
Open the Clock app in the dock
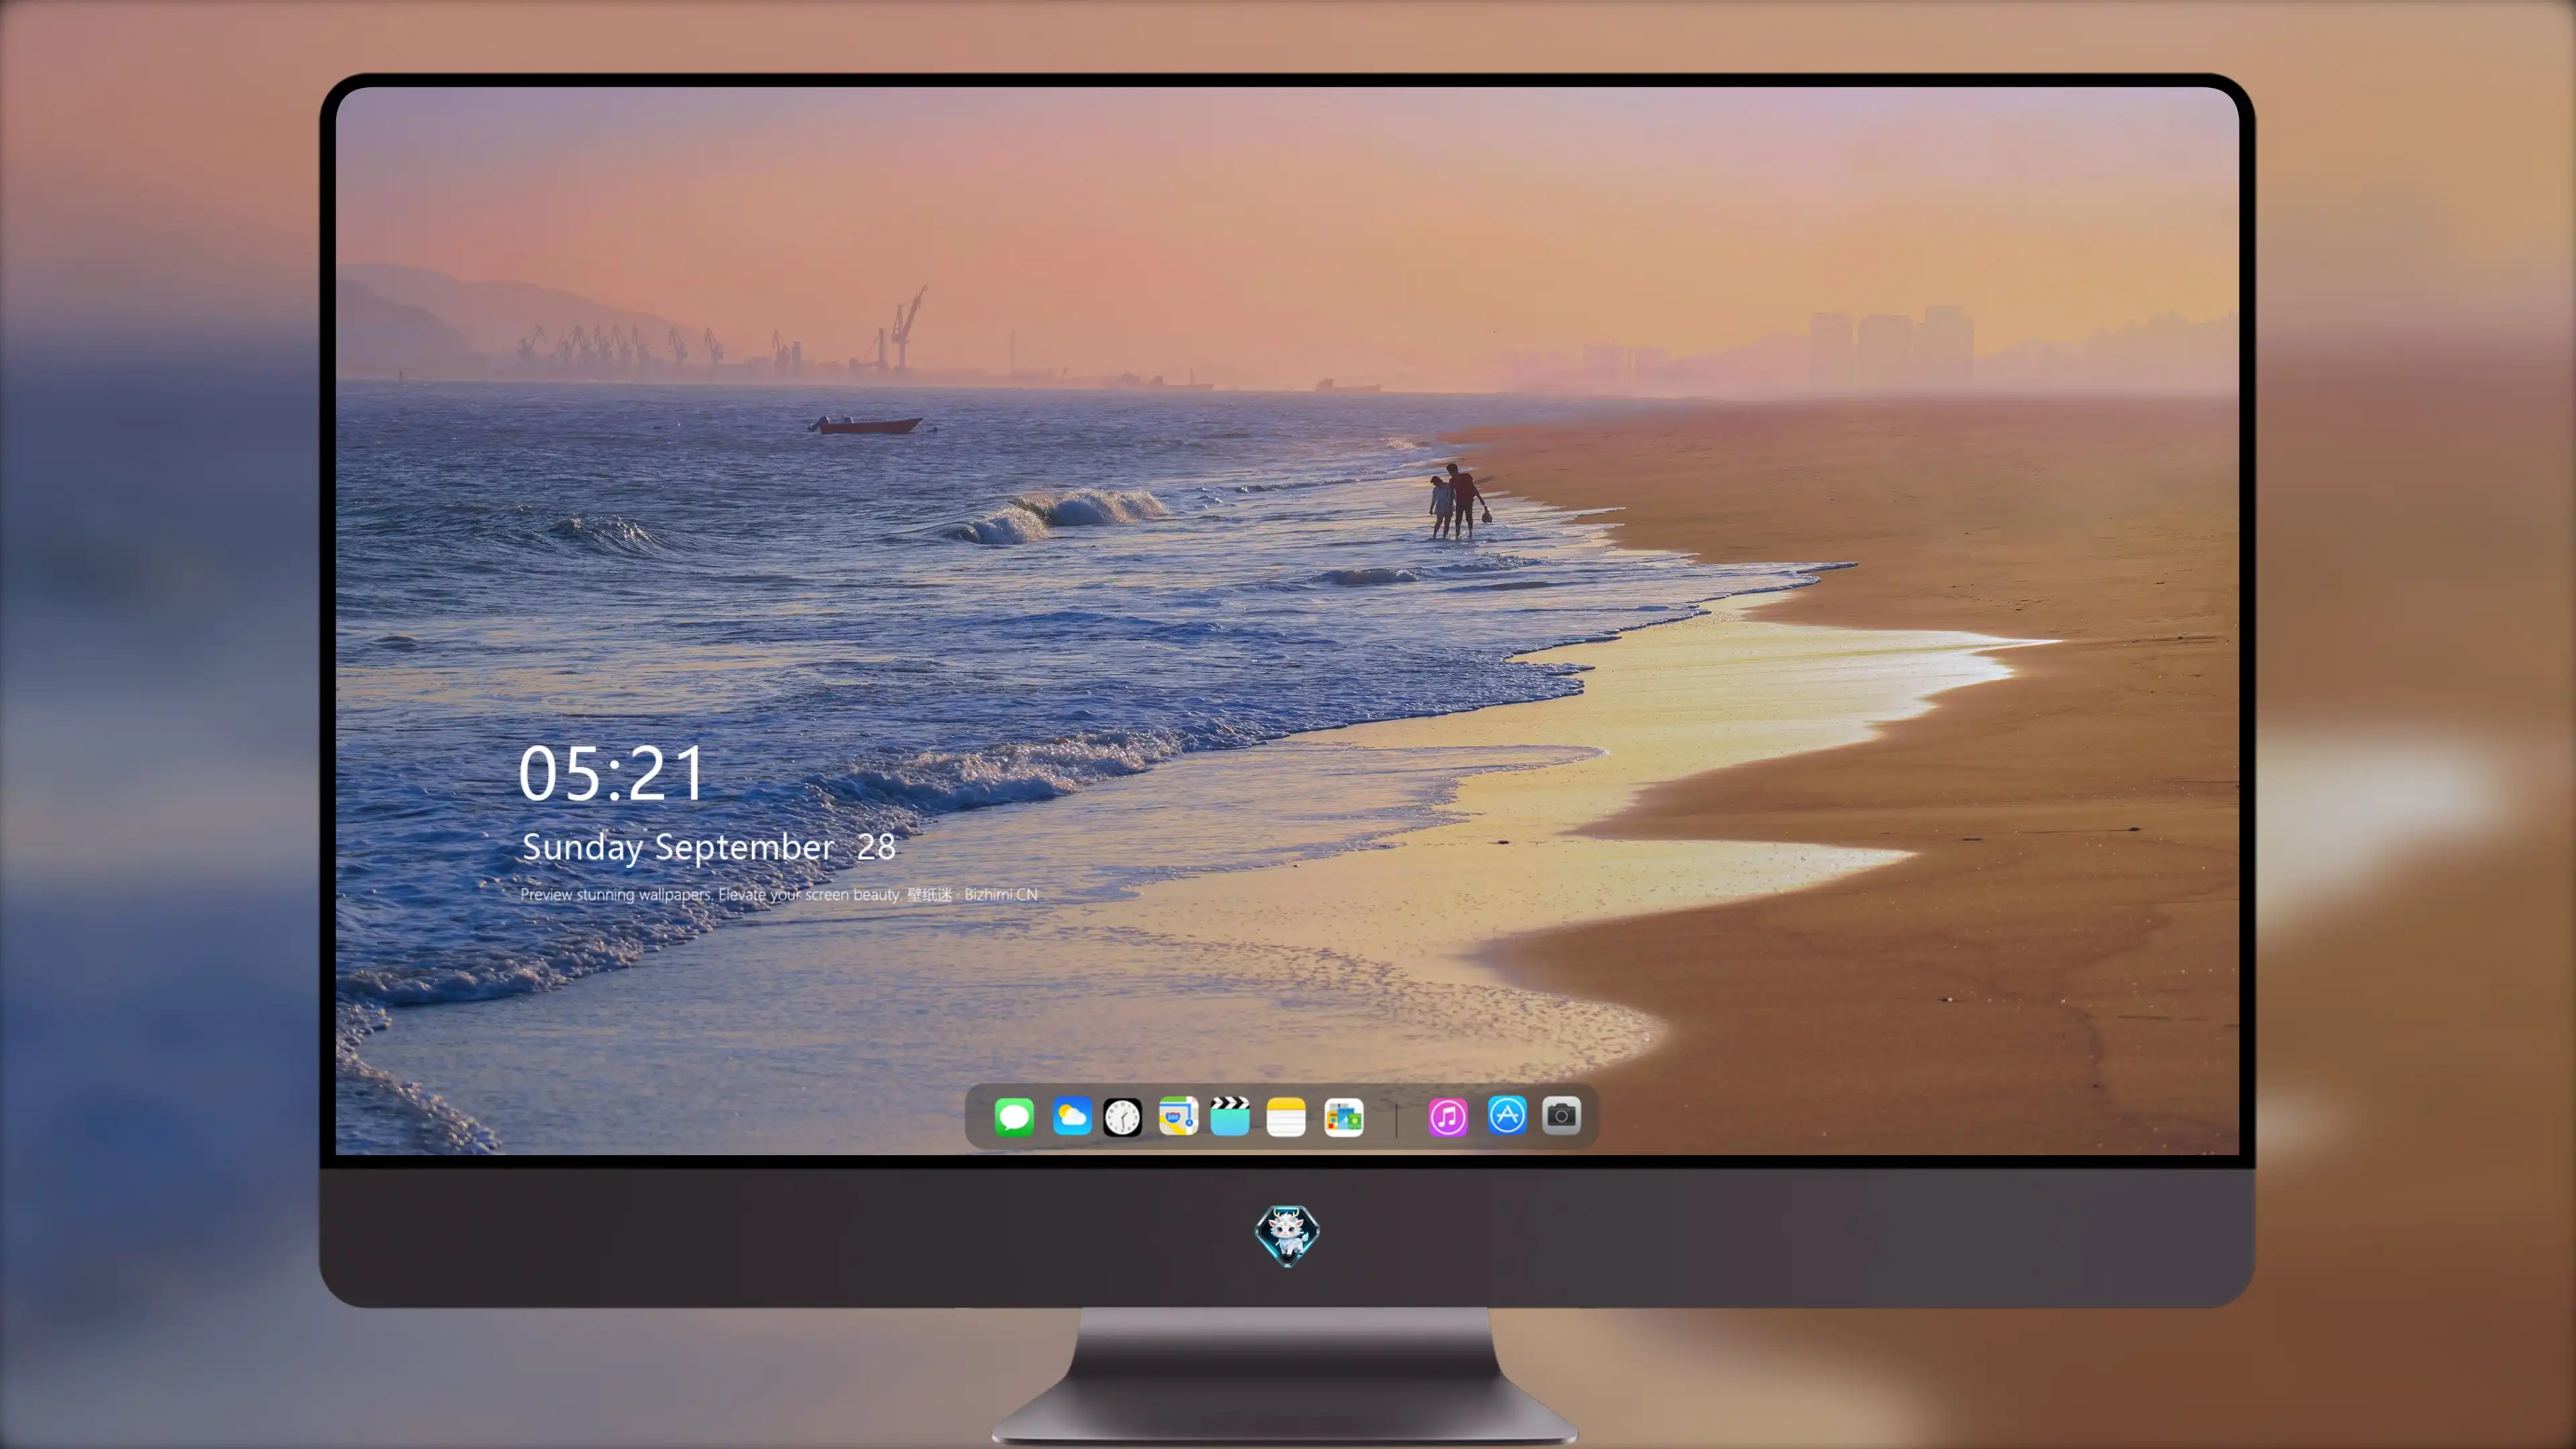pos(1122,1117)
